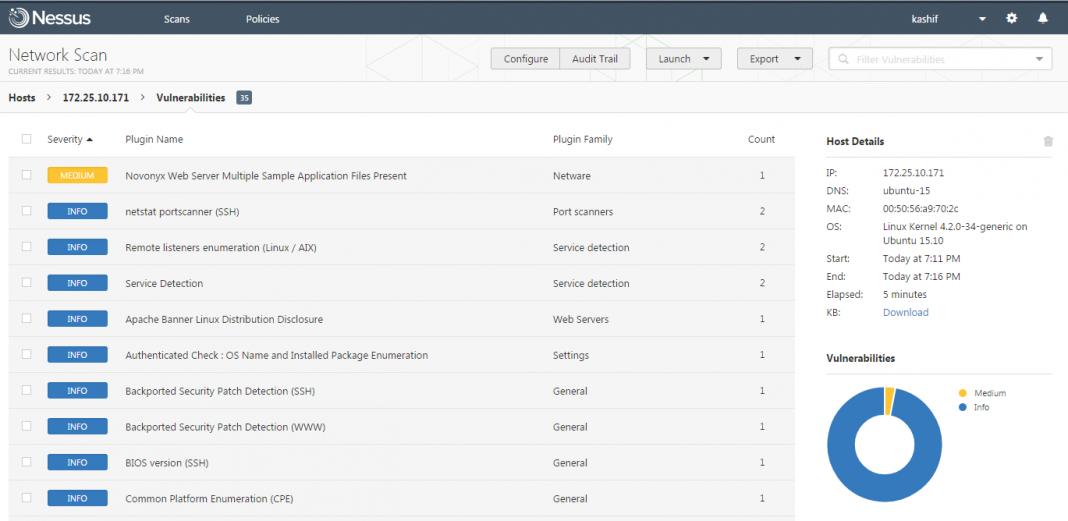Click the MAC address 00:50:56:a9:70:2c
Image resolution: width=1068 pixels, height=521 pixels.
click(x=919, y=208)
